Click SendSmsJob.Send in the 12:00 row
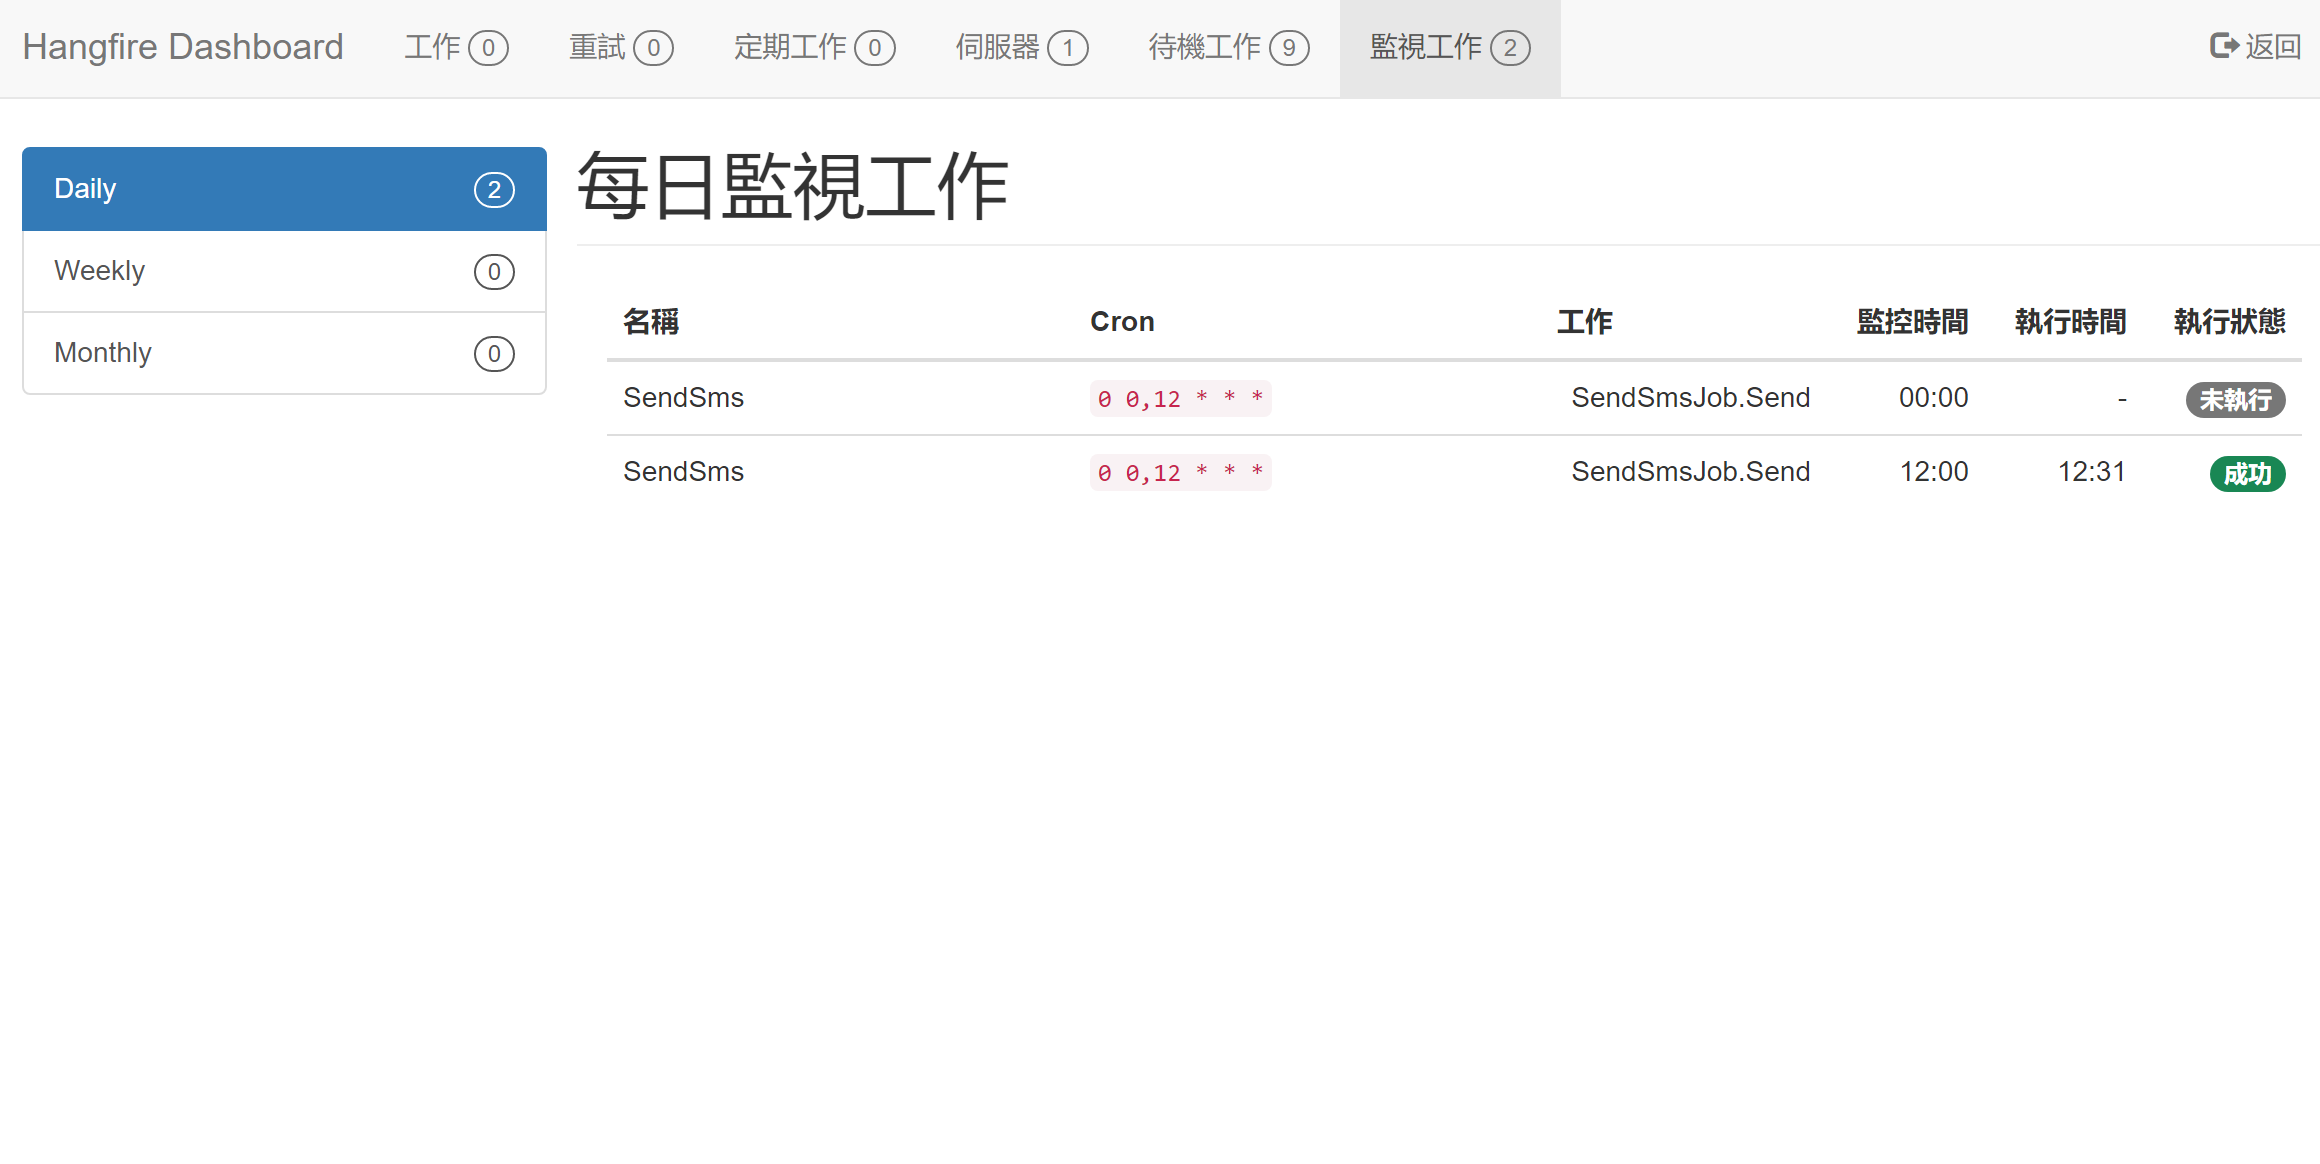The width and height of the screenshot is (2320, 1164). (x=1690, y=472)
